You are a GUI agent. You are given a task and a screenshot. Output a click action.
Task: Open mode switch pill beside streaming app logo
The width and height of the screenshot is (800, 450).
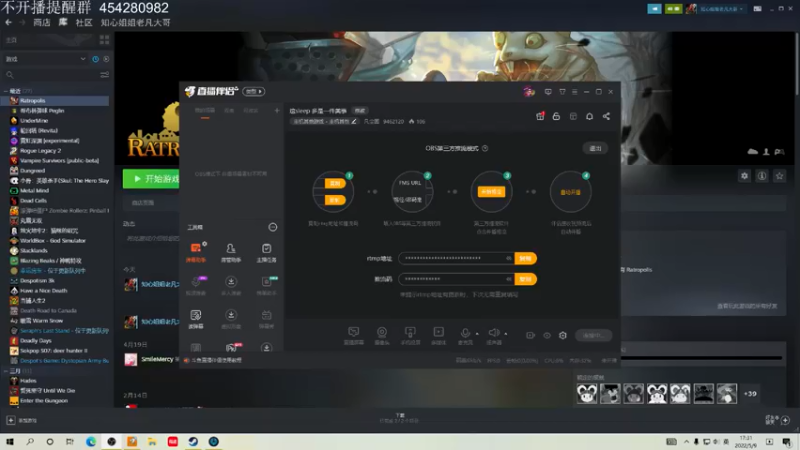254,92
